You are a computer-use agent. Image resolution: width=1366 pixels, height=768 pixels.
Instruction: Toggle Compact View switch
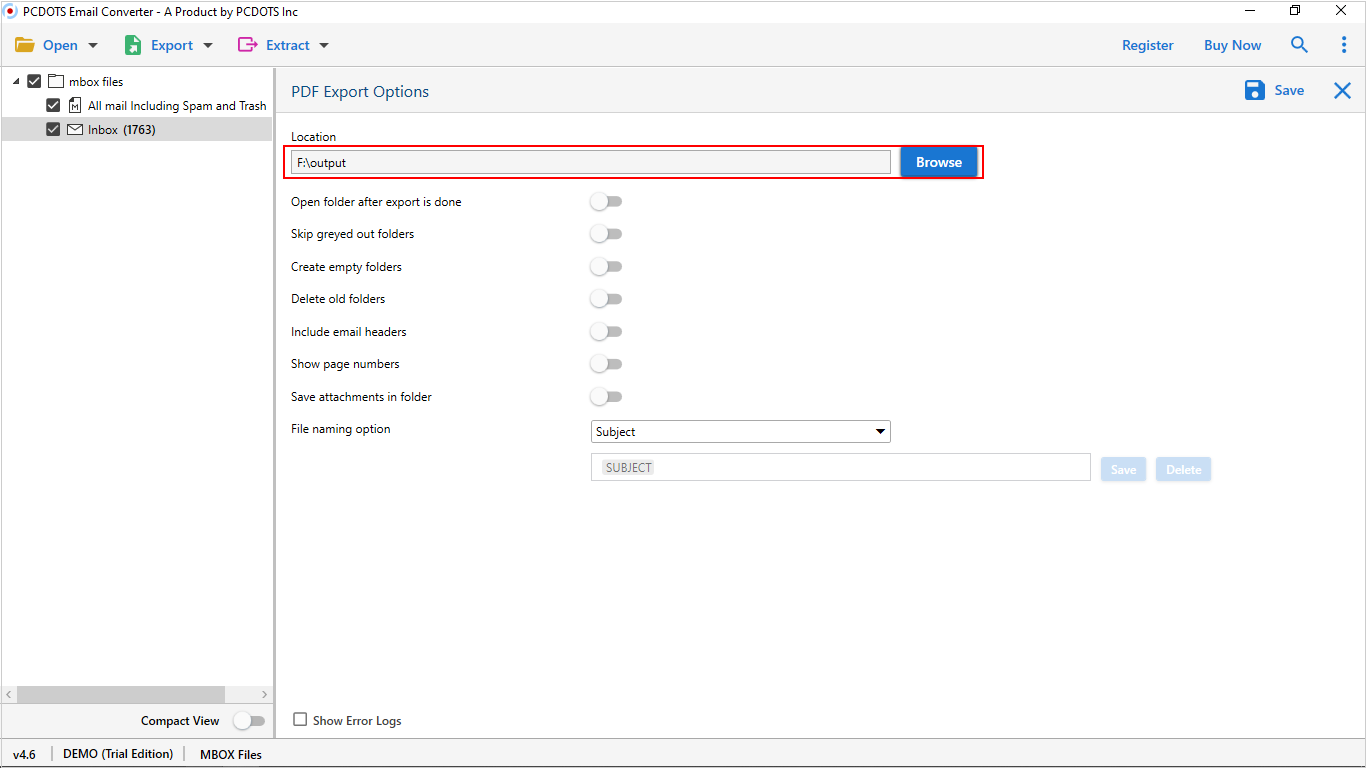click(249, 721)
